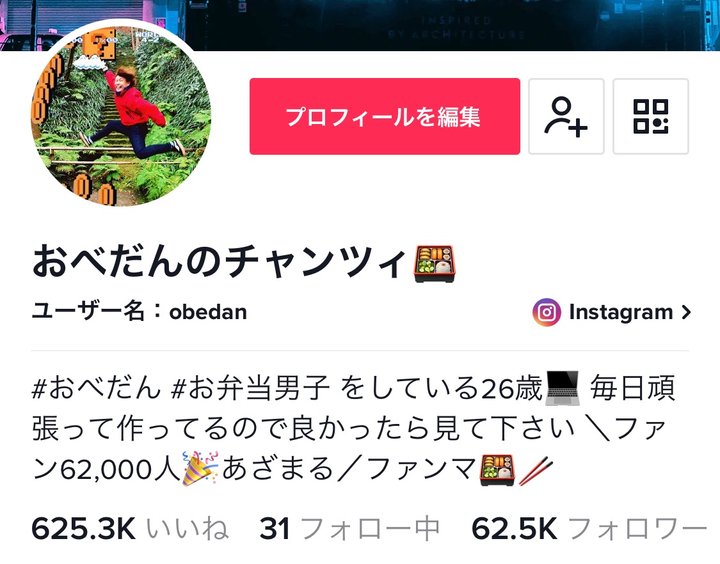Click the Instagram logo icon
This screenshot has width=720, height=564.
click(x=546, y=312)
